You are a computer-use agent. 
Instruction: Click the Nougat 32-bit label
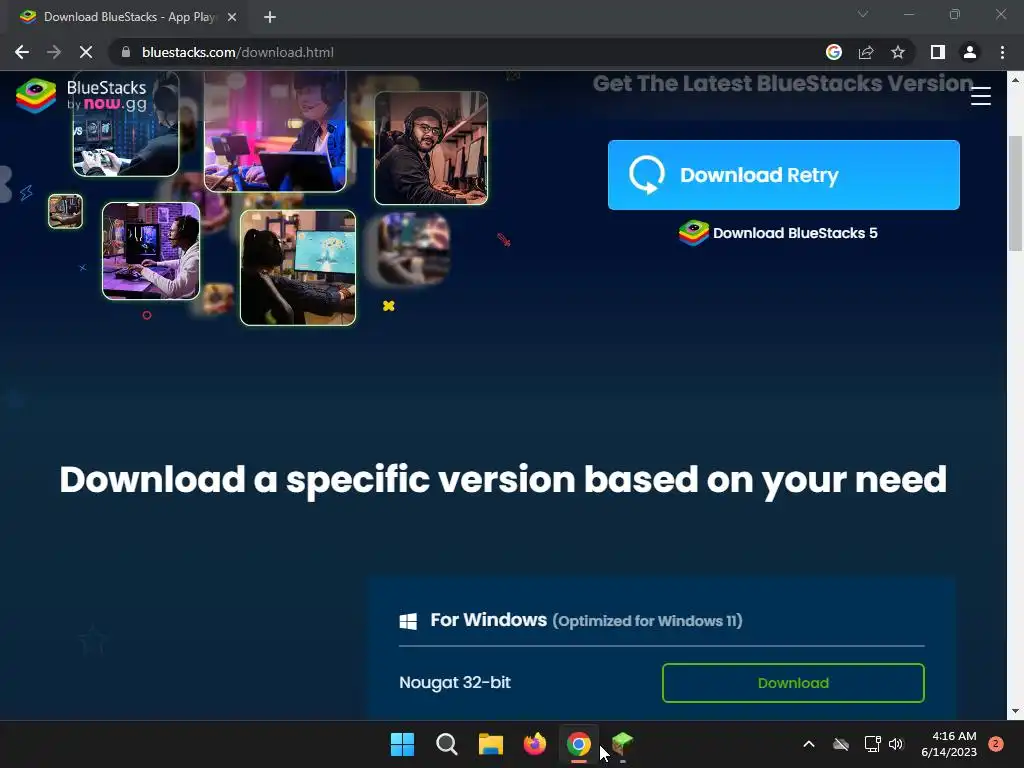[455, 682]
